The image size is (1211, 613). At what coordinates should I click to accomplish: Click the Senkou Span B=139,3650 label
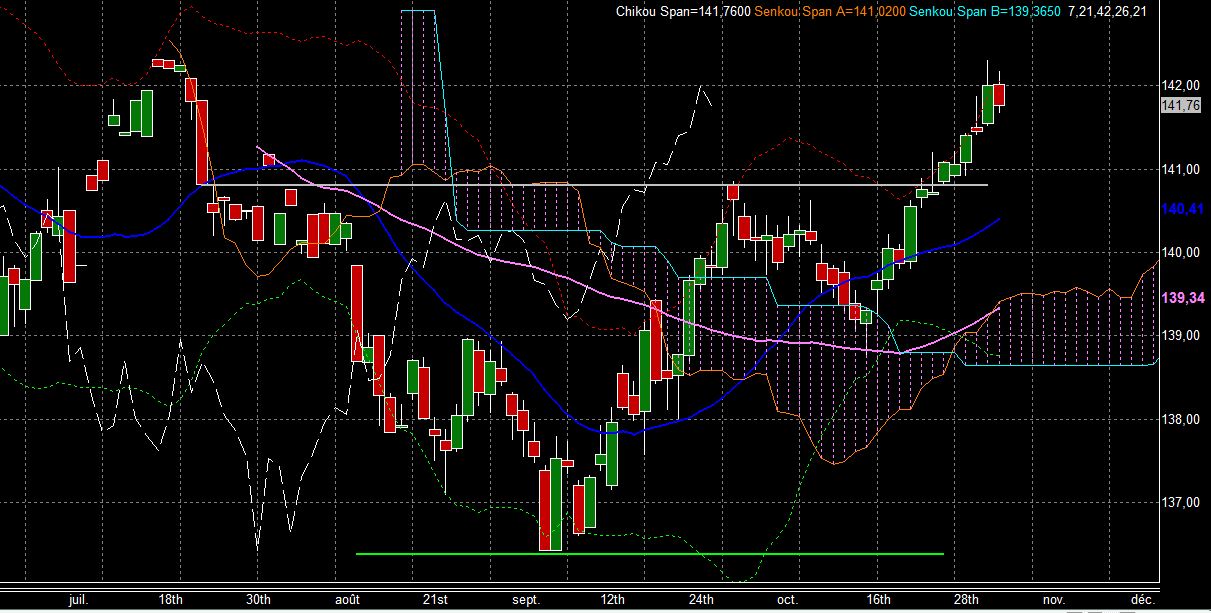click(x=984, y=12)
